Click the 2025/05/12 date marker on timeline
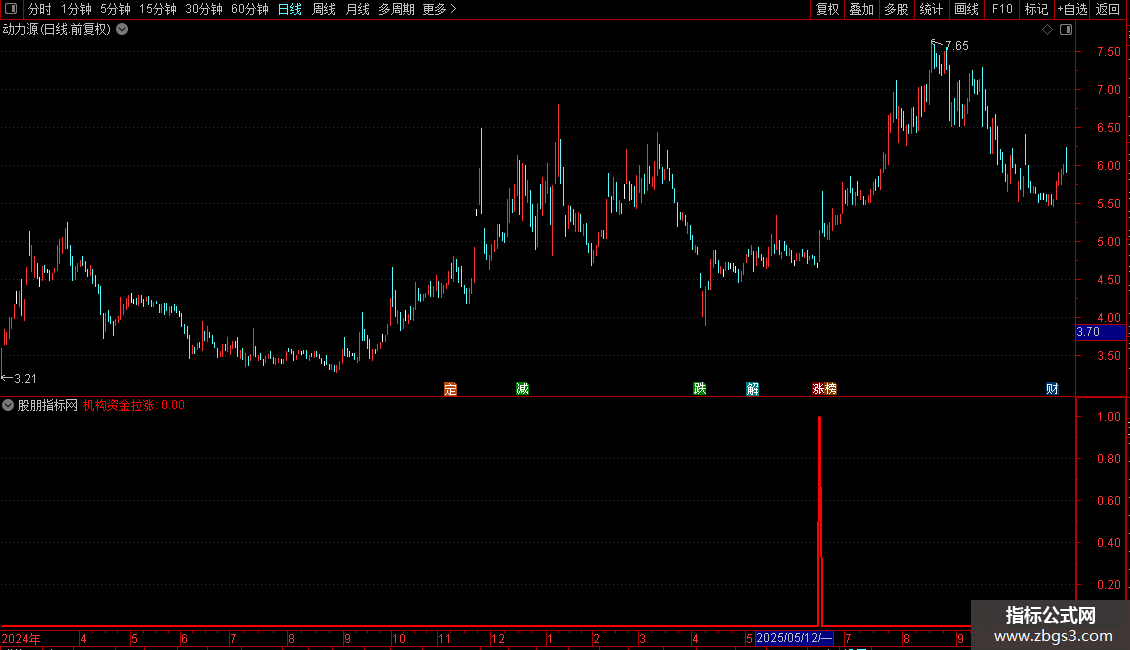The width and height of the screenshot is (1130, 650). click(x=794, y=638)
